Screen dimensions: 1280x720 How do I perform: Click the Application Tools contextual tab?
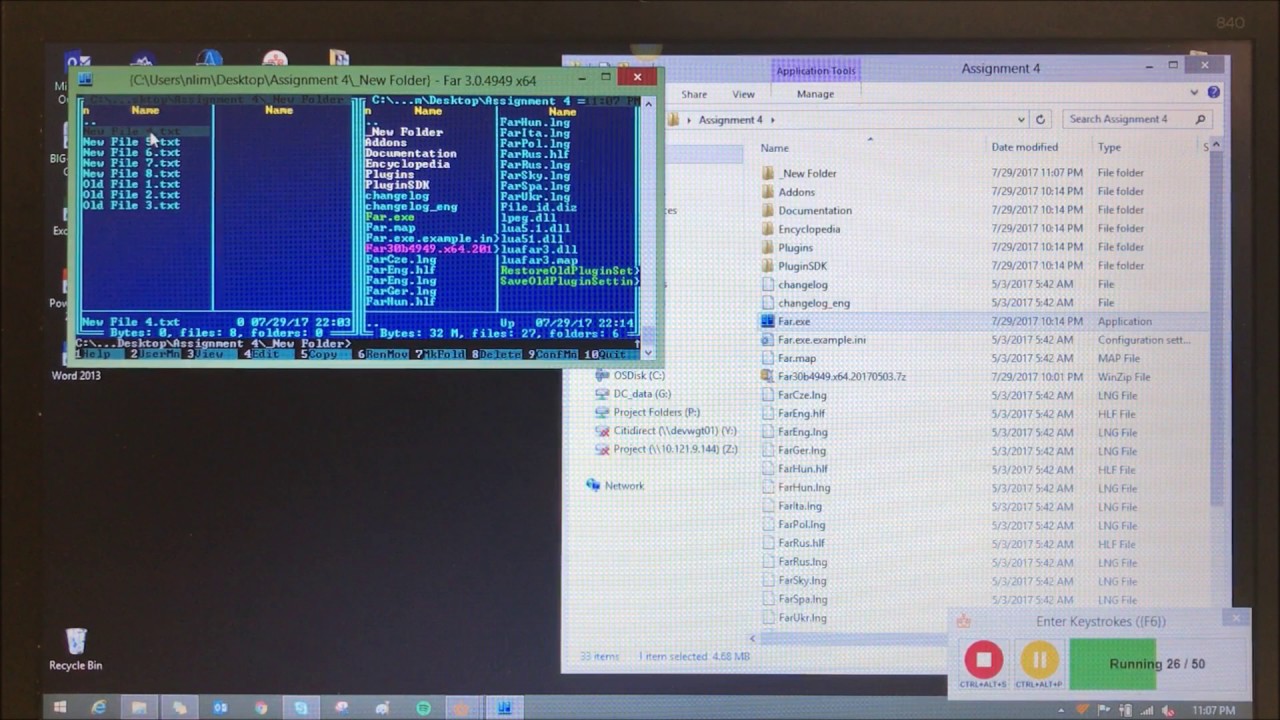click(816, 71)
